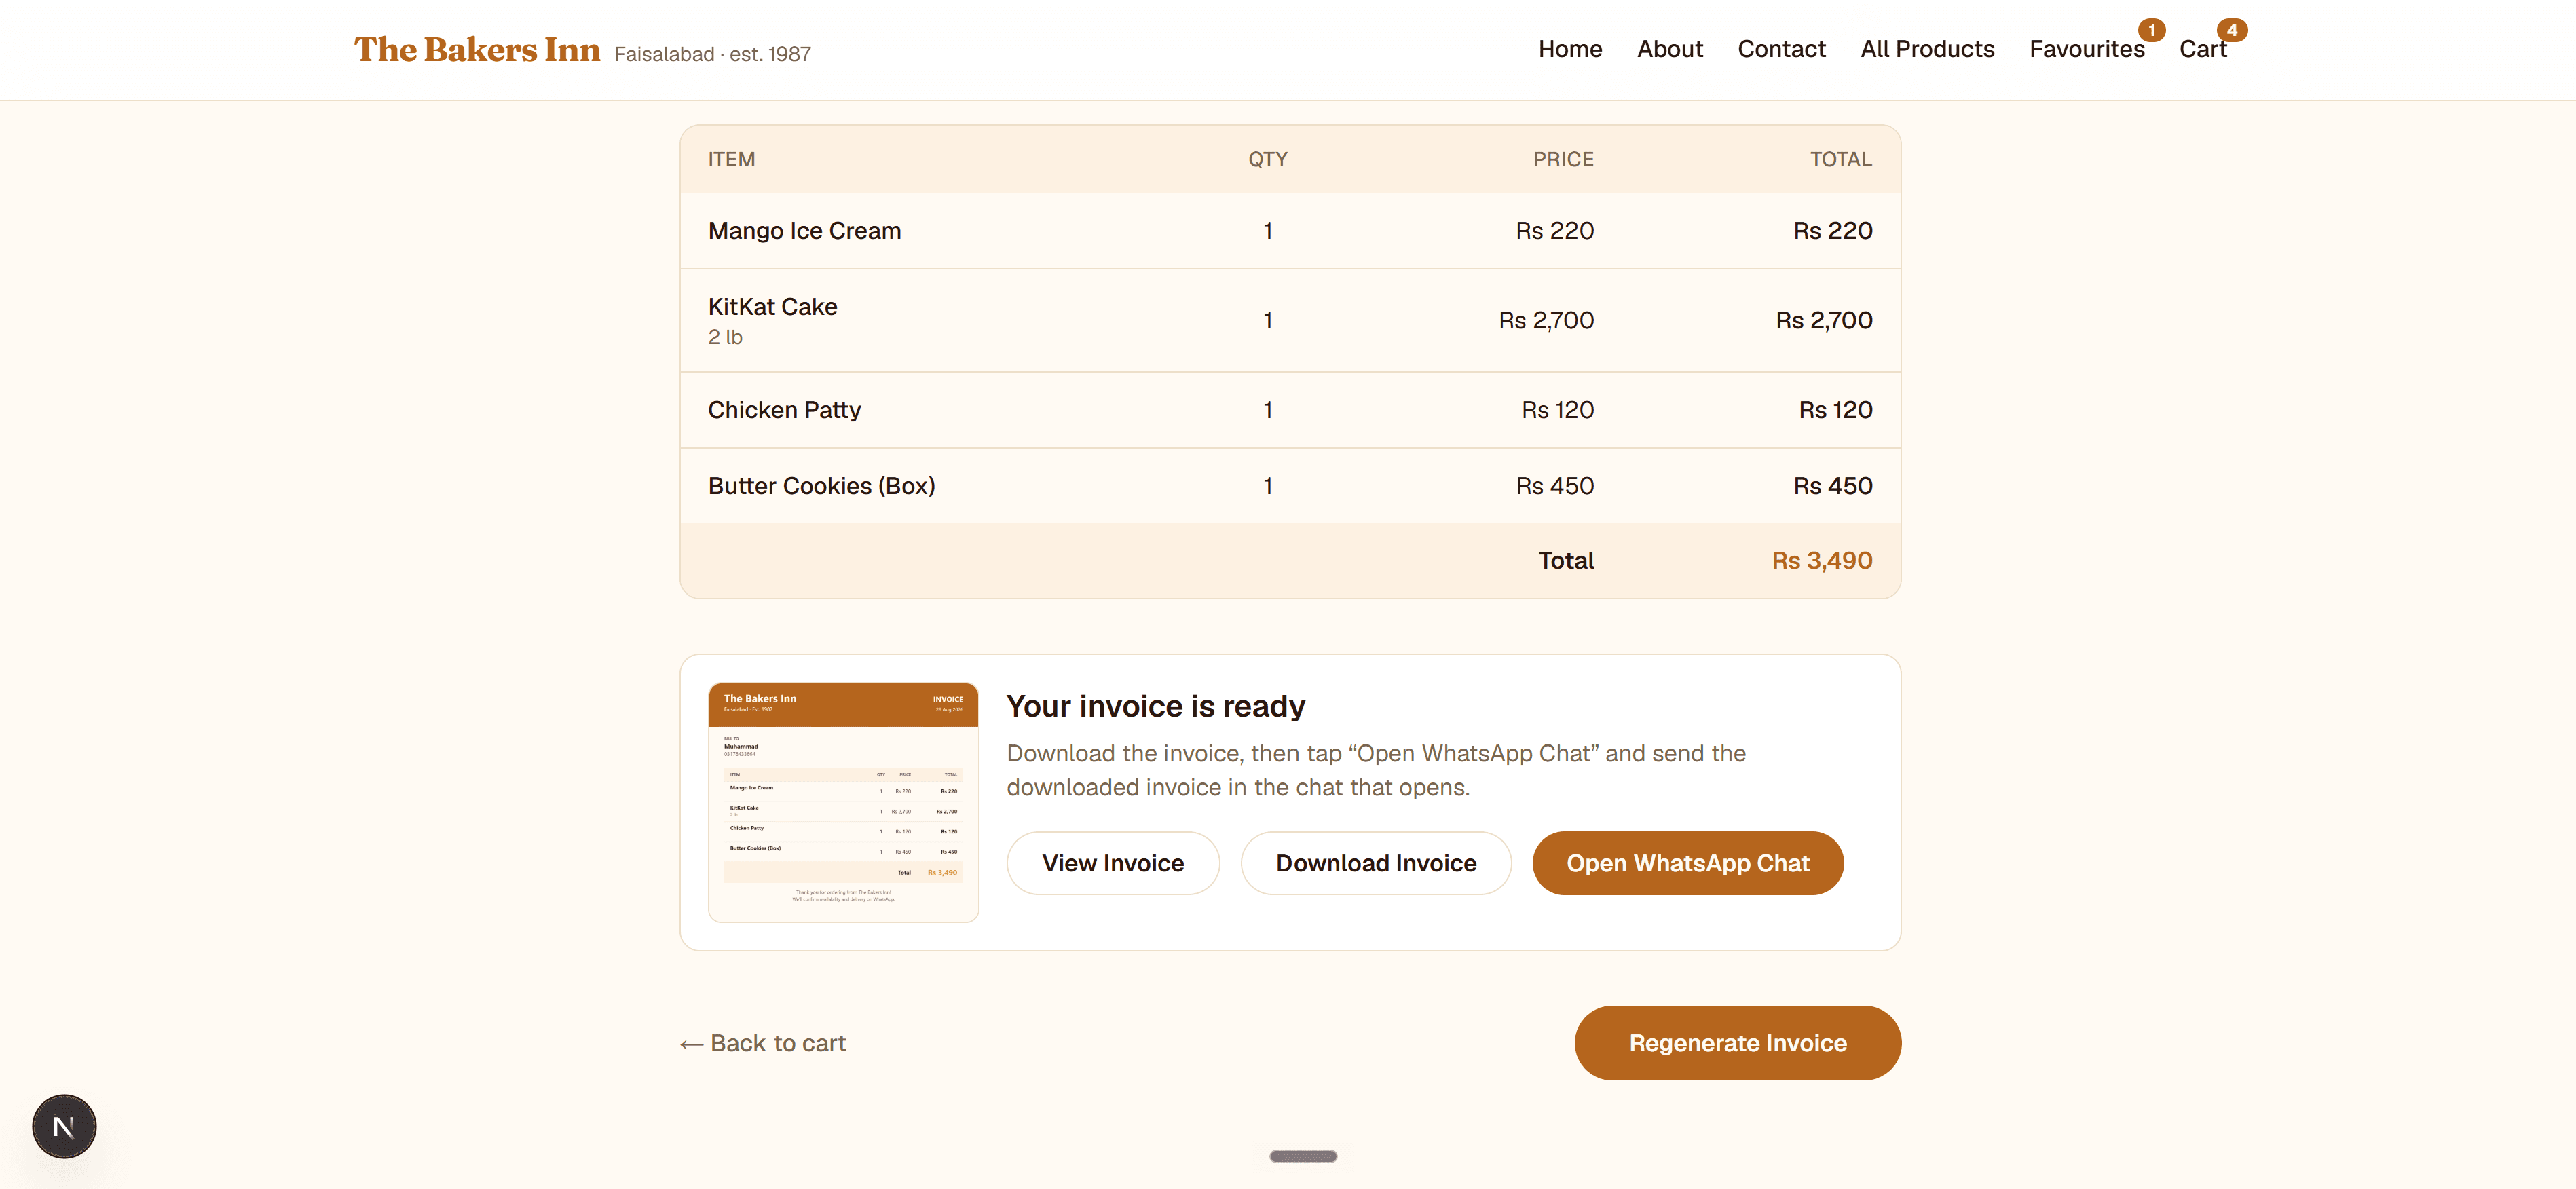
Task: Click the Butter Cookies total Rs 450
Action: point(1833,486)
